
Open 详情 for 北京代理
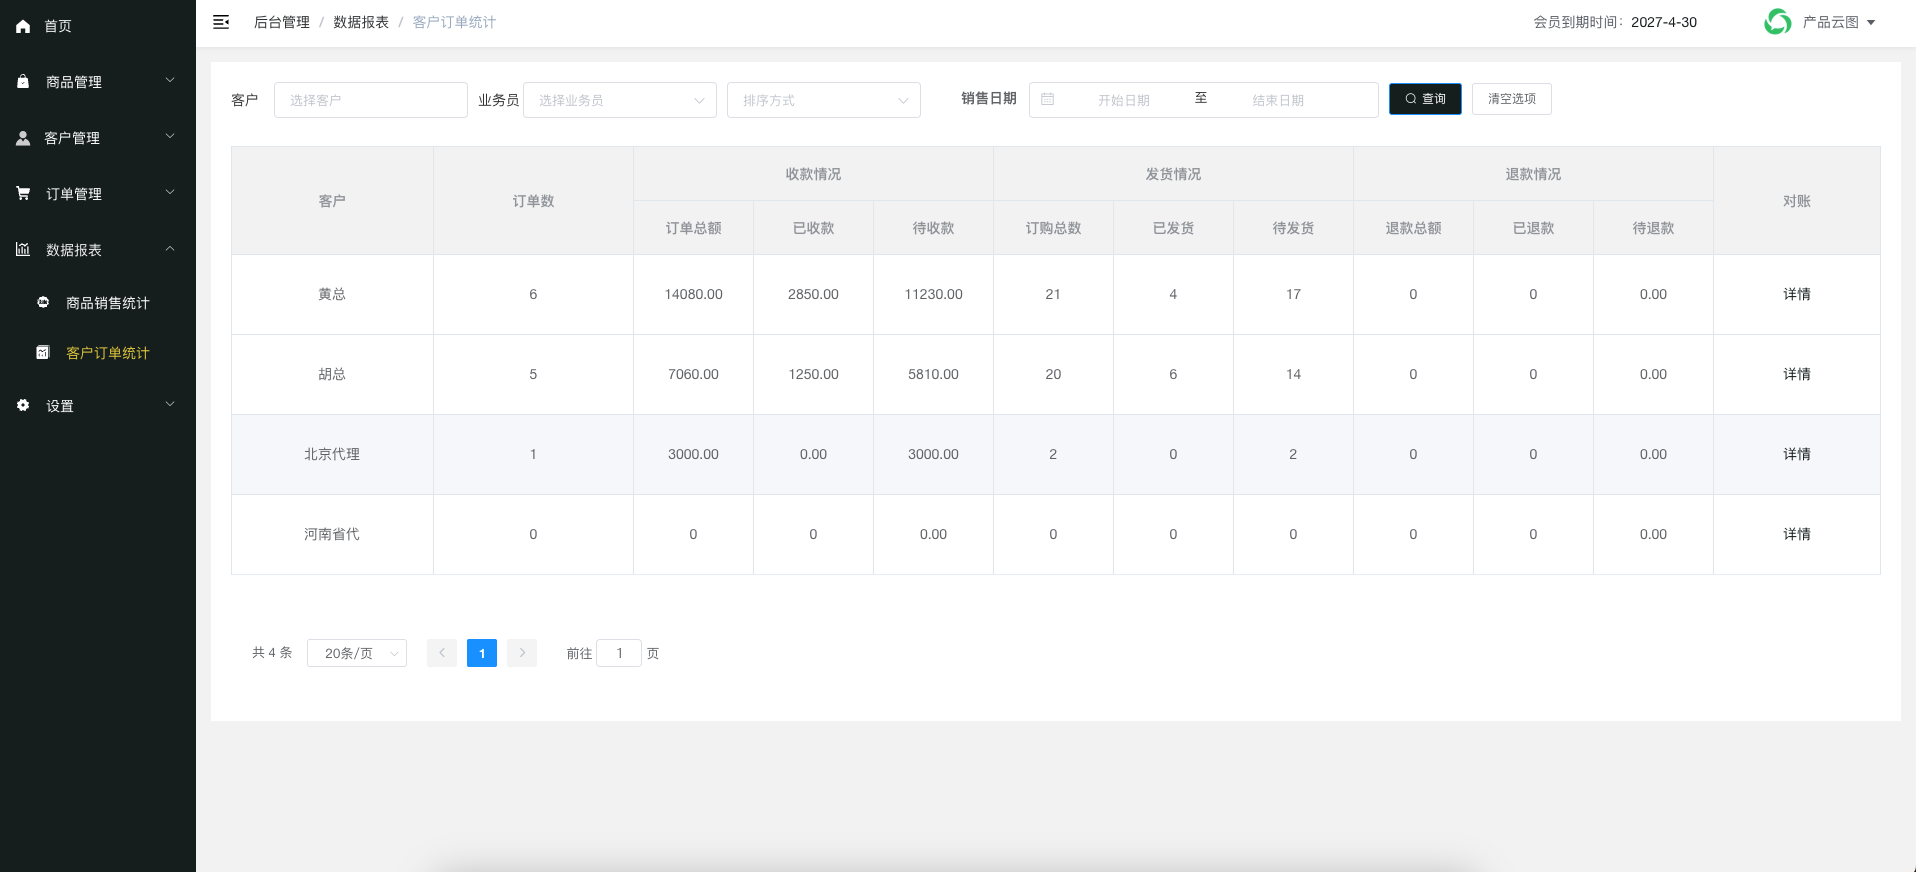point(1797,454)
